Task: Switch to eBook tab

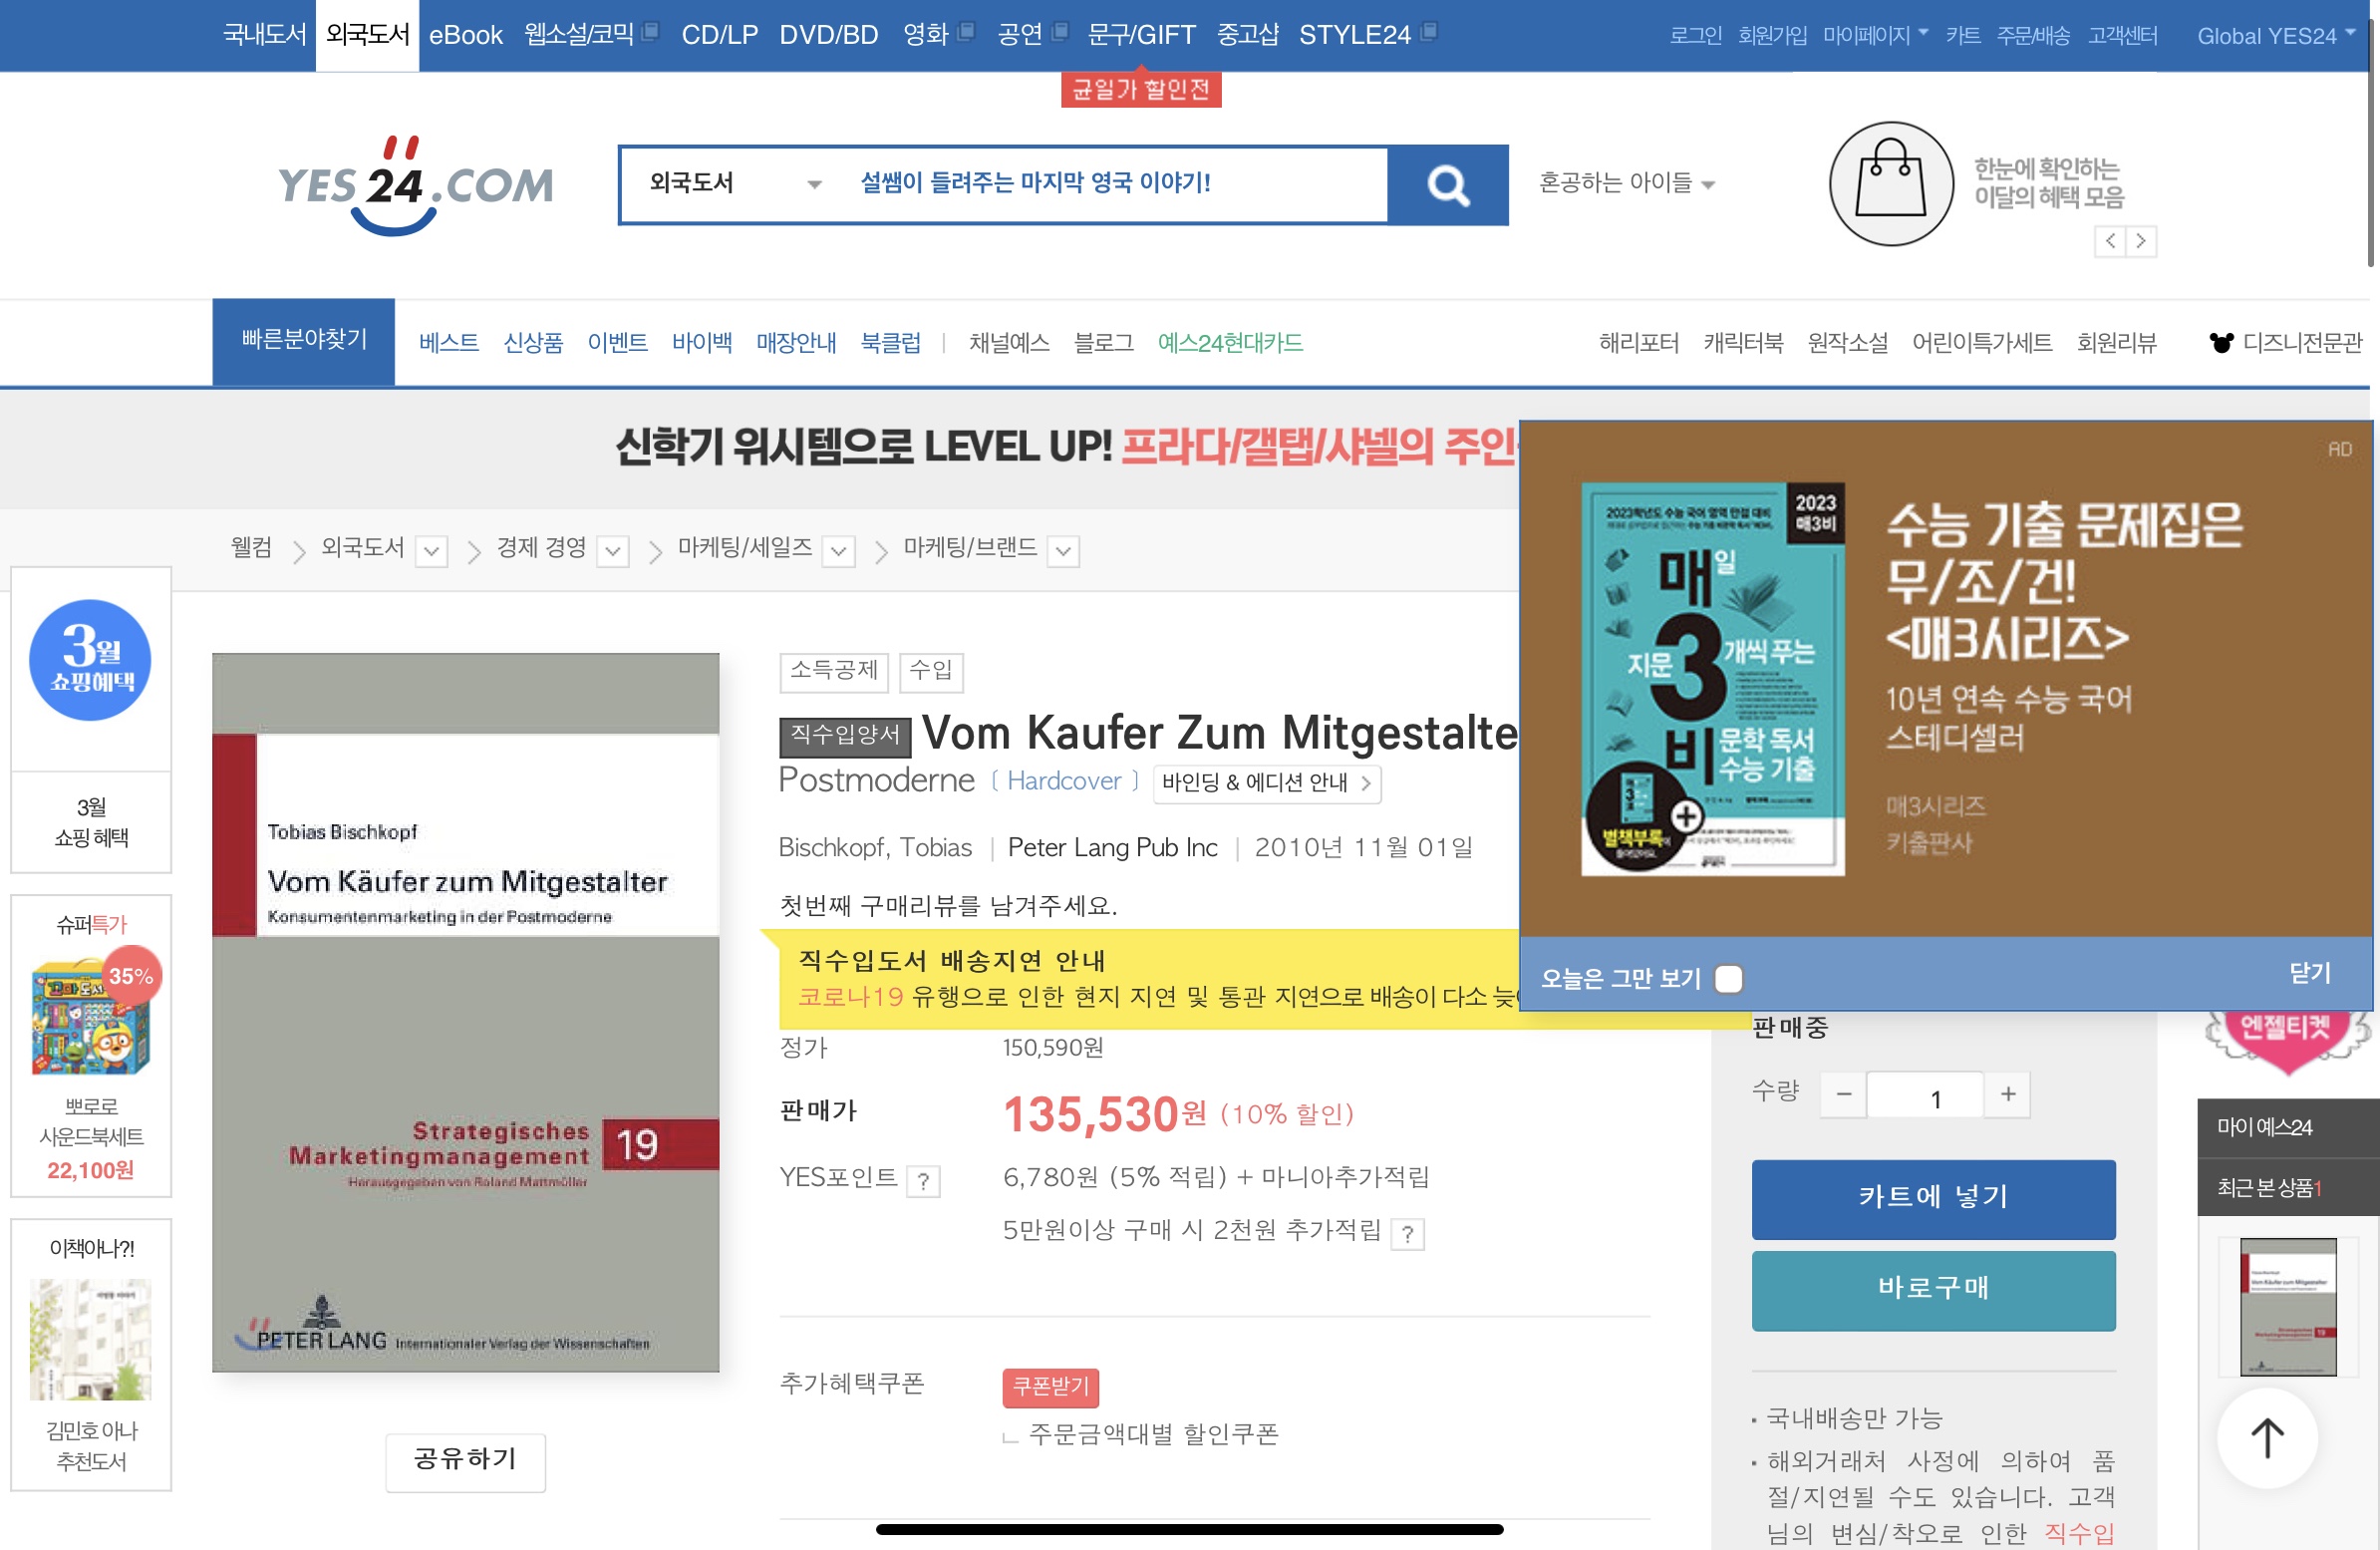Action: (x=465, y=35)
